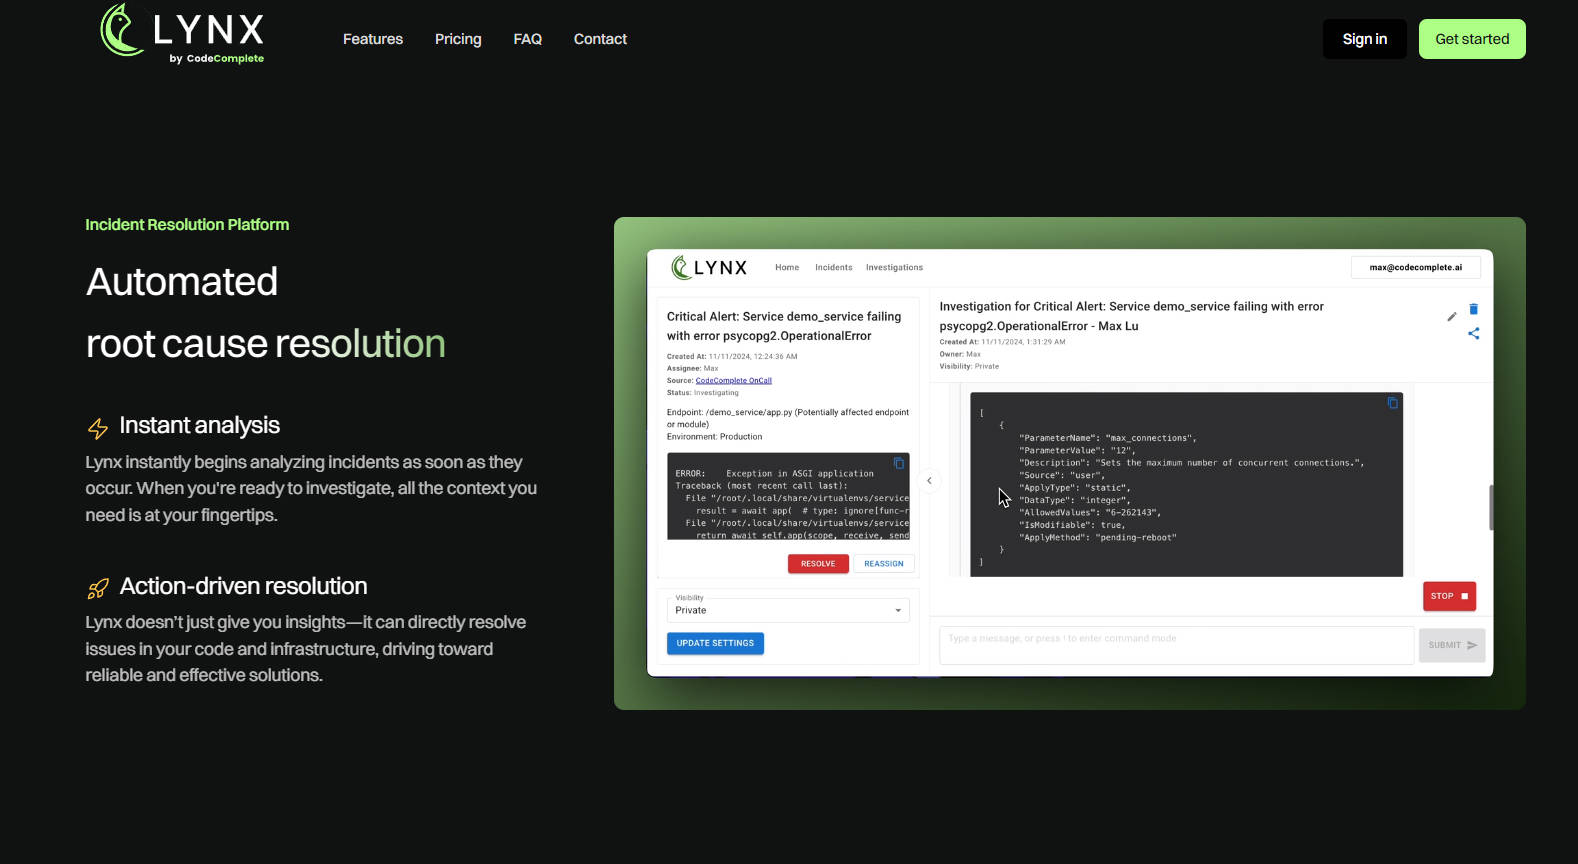Click the Lynx logo in the header

[x=183, y=34]
